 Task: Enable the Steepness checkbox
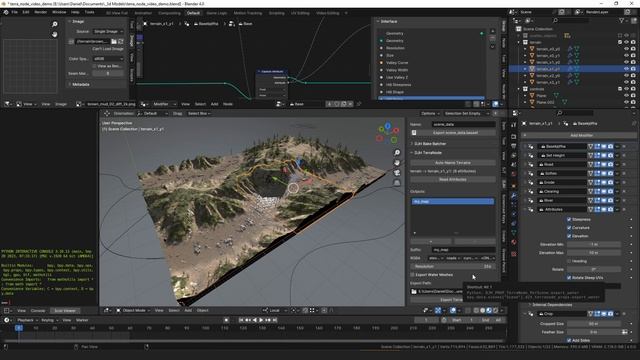click(x=569, y=219)
